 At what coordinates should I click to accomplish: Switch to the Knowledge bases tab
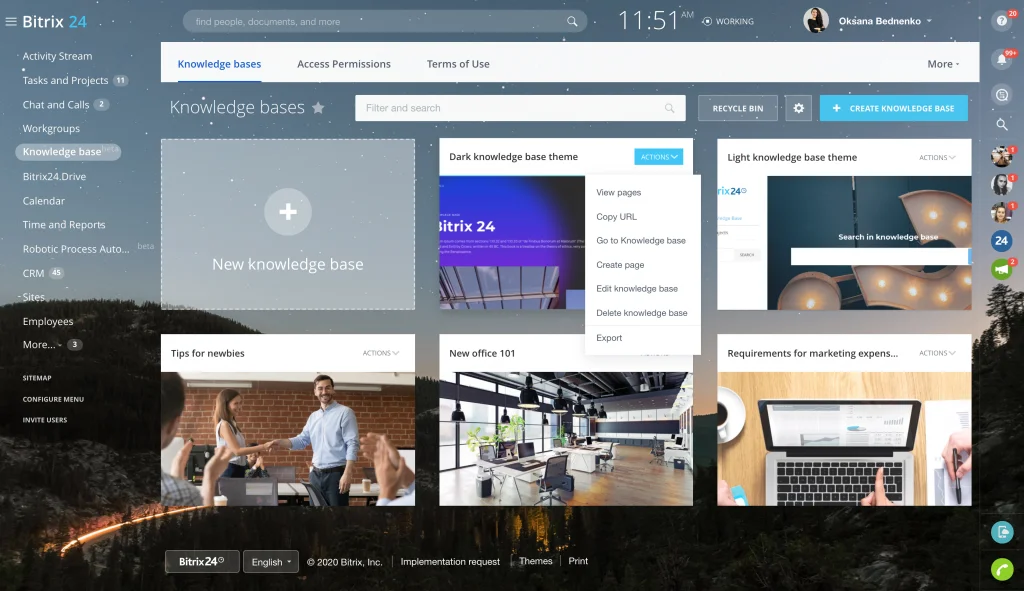click(219, 64)
